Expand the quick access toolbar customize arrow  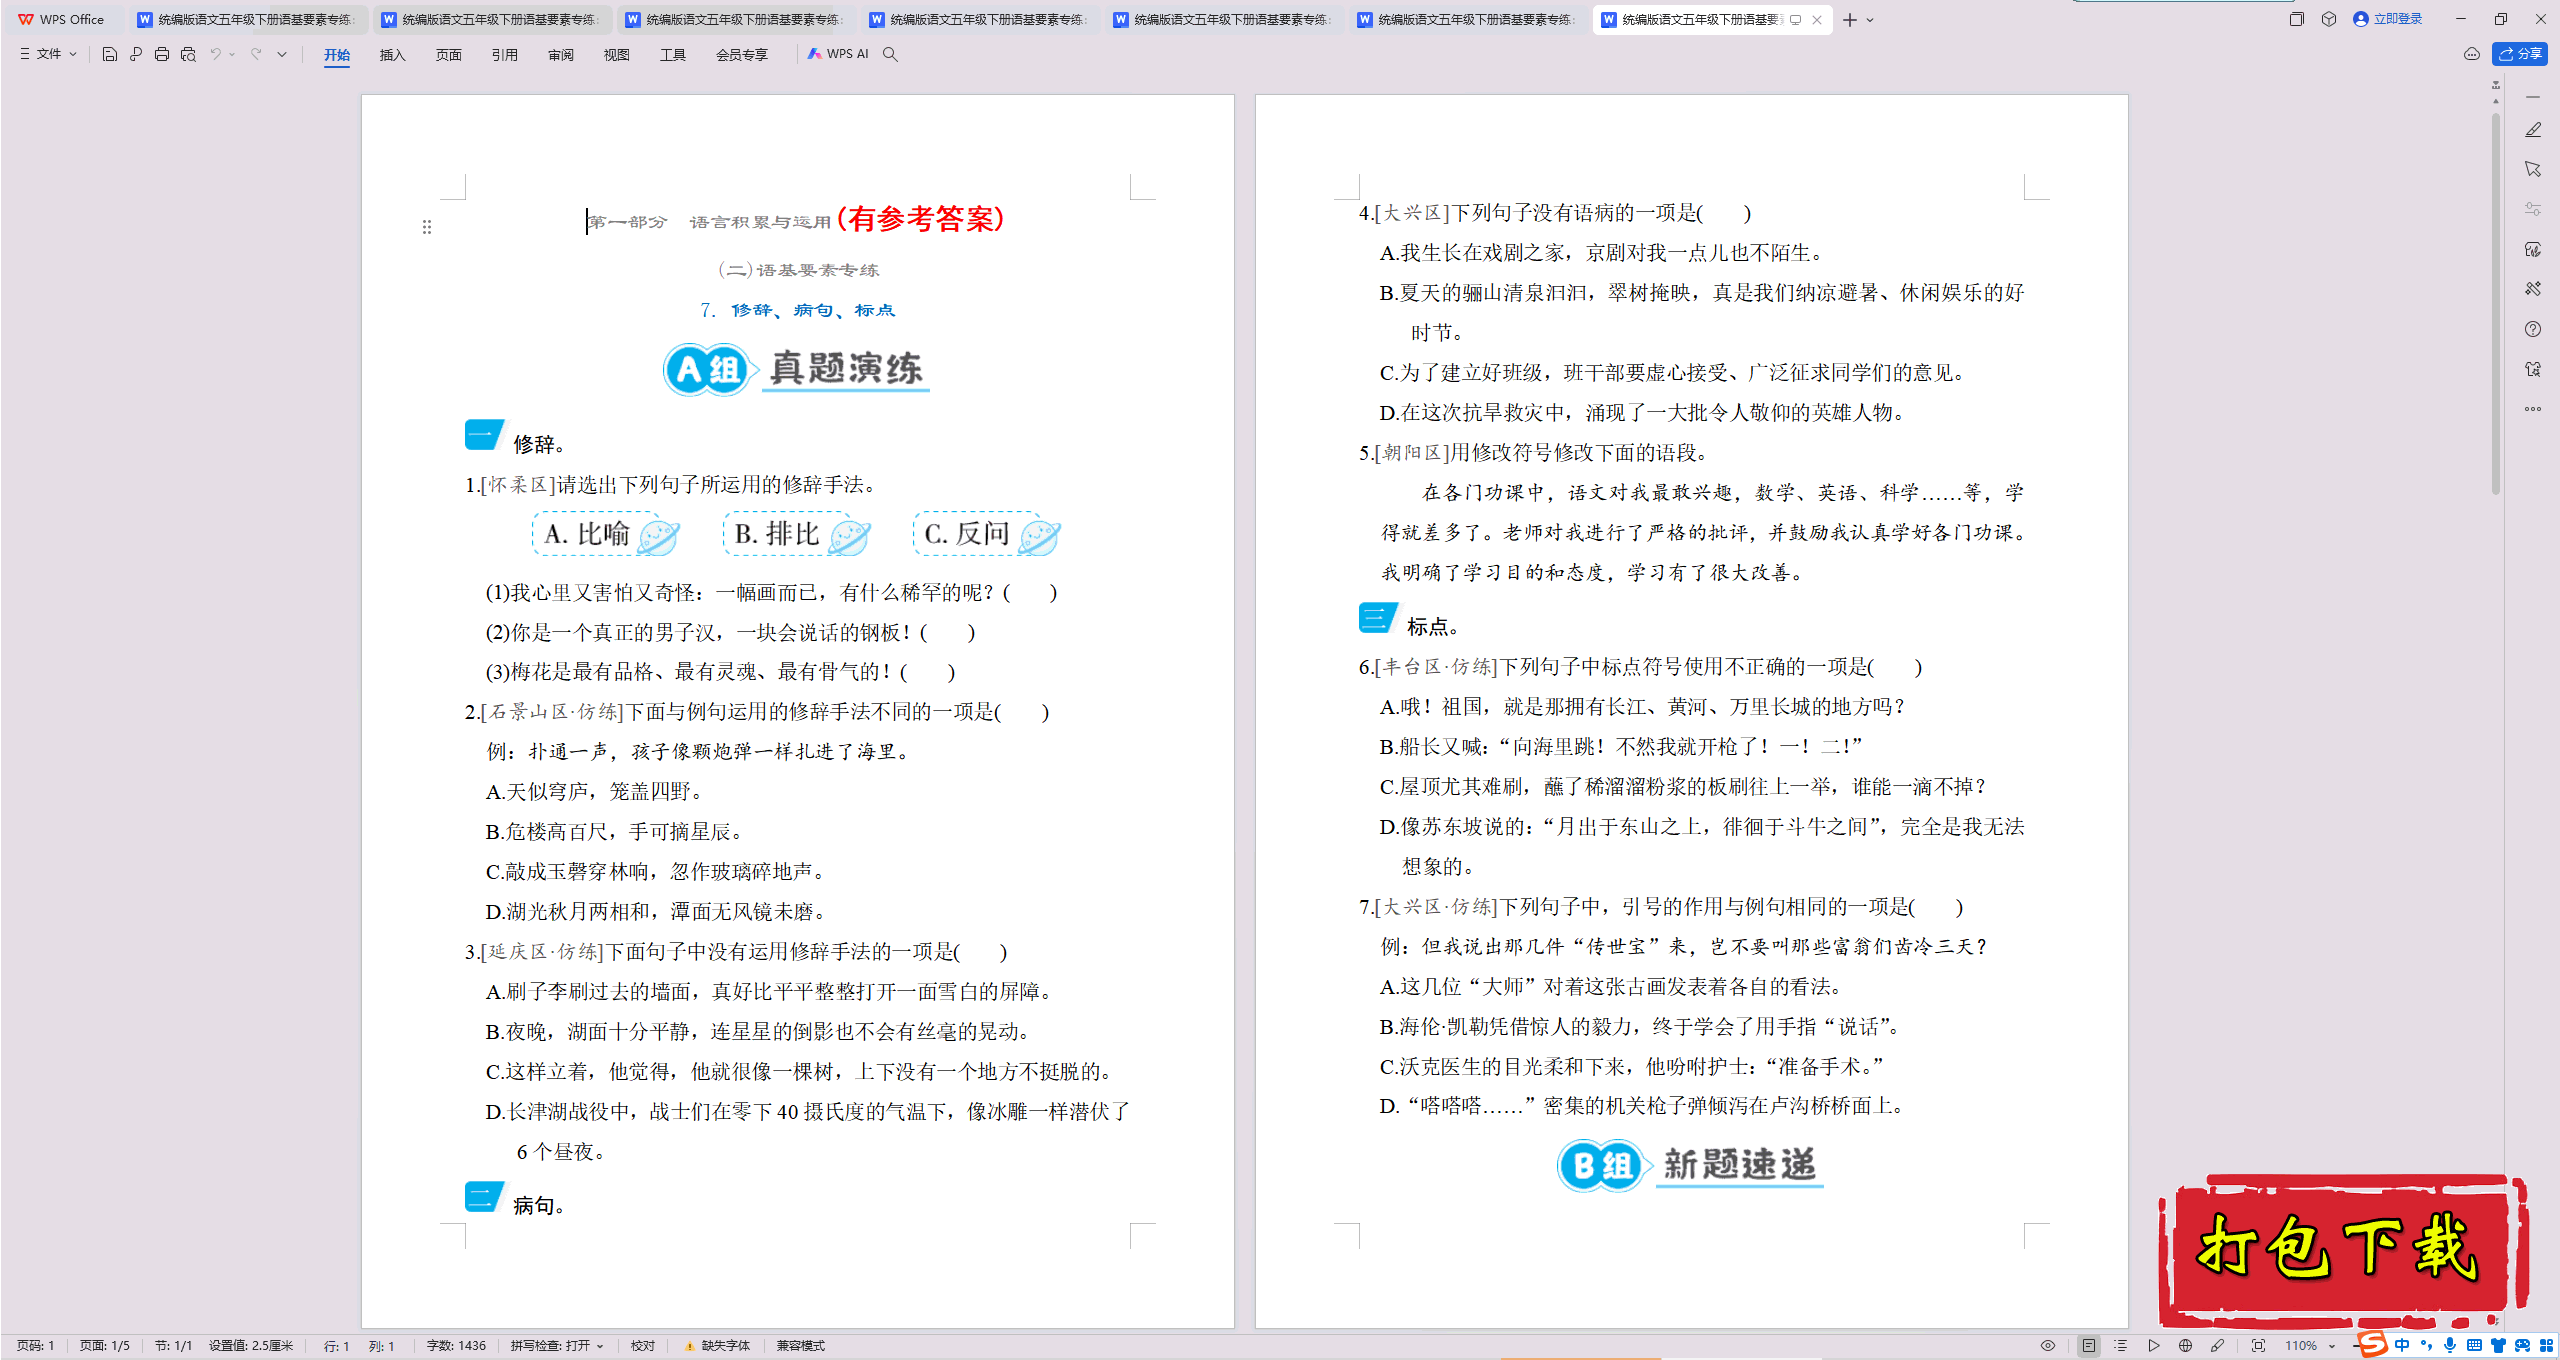pyautogui.click(x=282, y=54)
